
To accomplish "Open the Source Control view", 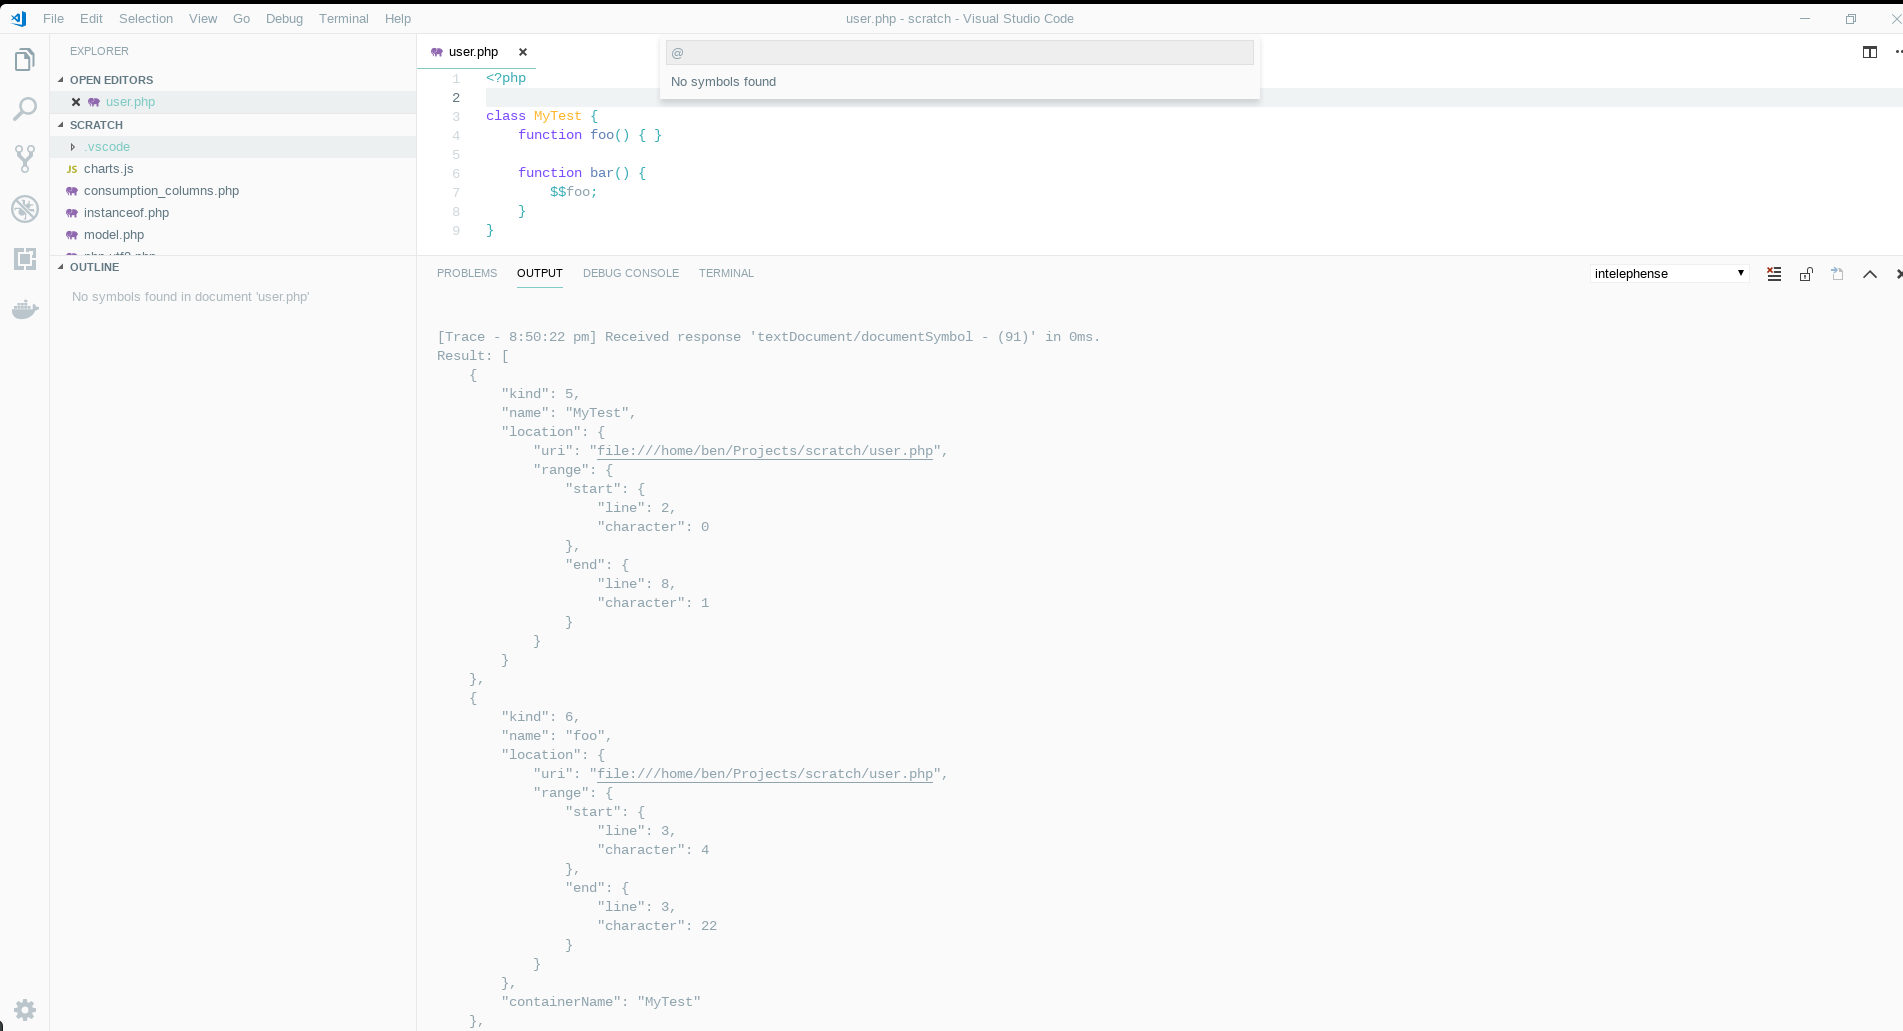I will coord(25,159).
